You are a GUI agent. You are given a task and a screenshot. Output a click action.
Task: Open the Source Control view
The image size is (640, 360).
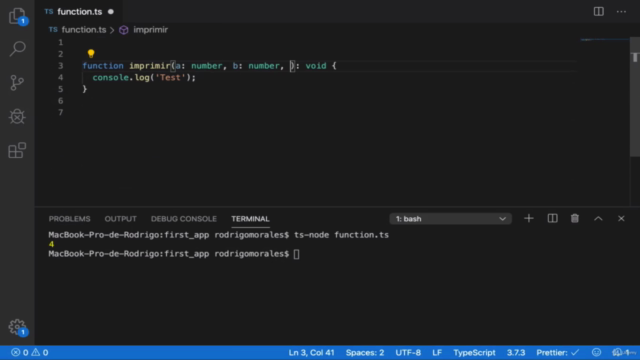17,83
